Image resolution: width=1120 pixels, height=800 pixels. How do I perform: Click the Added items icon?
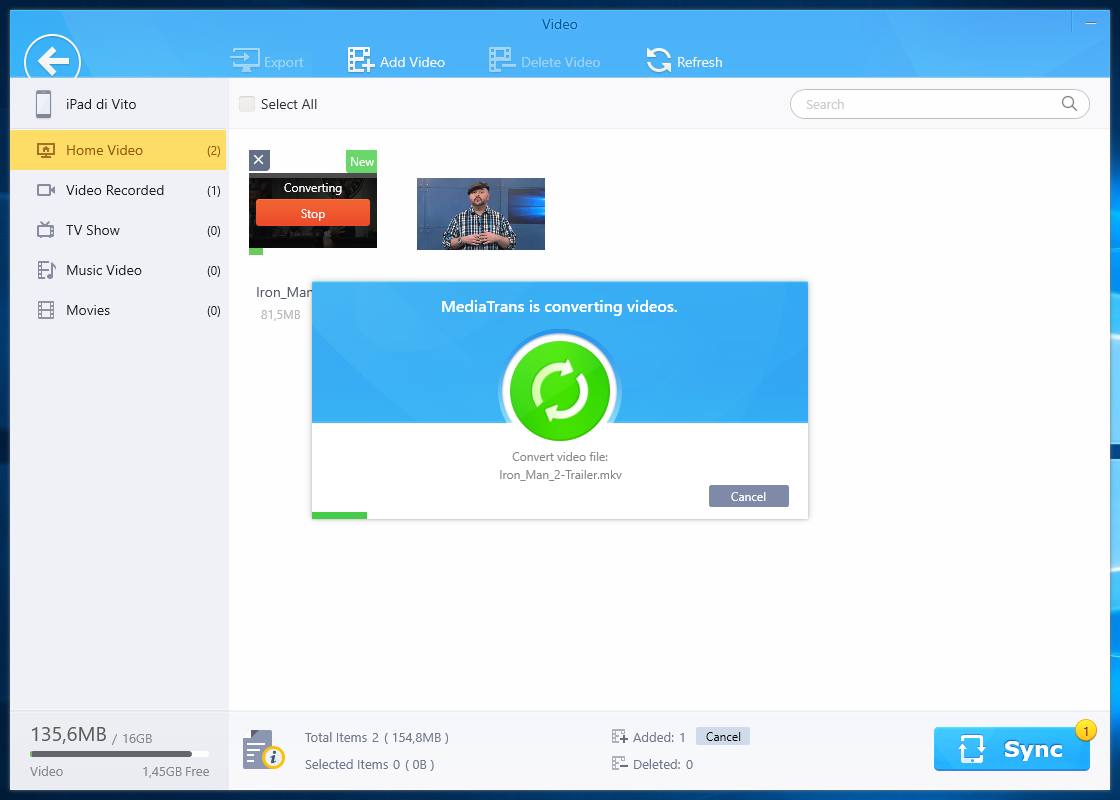pyautogui.click(x=619, y=736)
